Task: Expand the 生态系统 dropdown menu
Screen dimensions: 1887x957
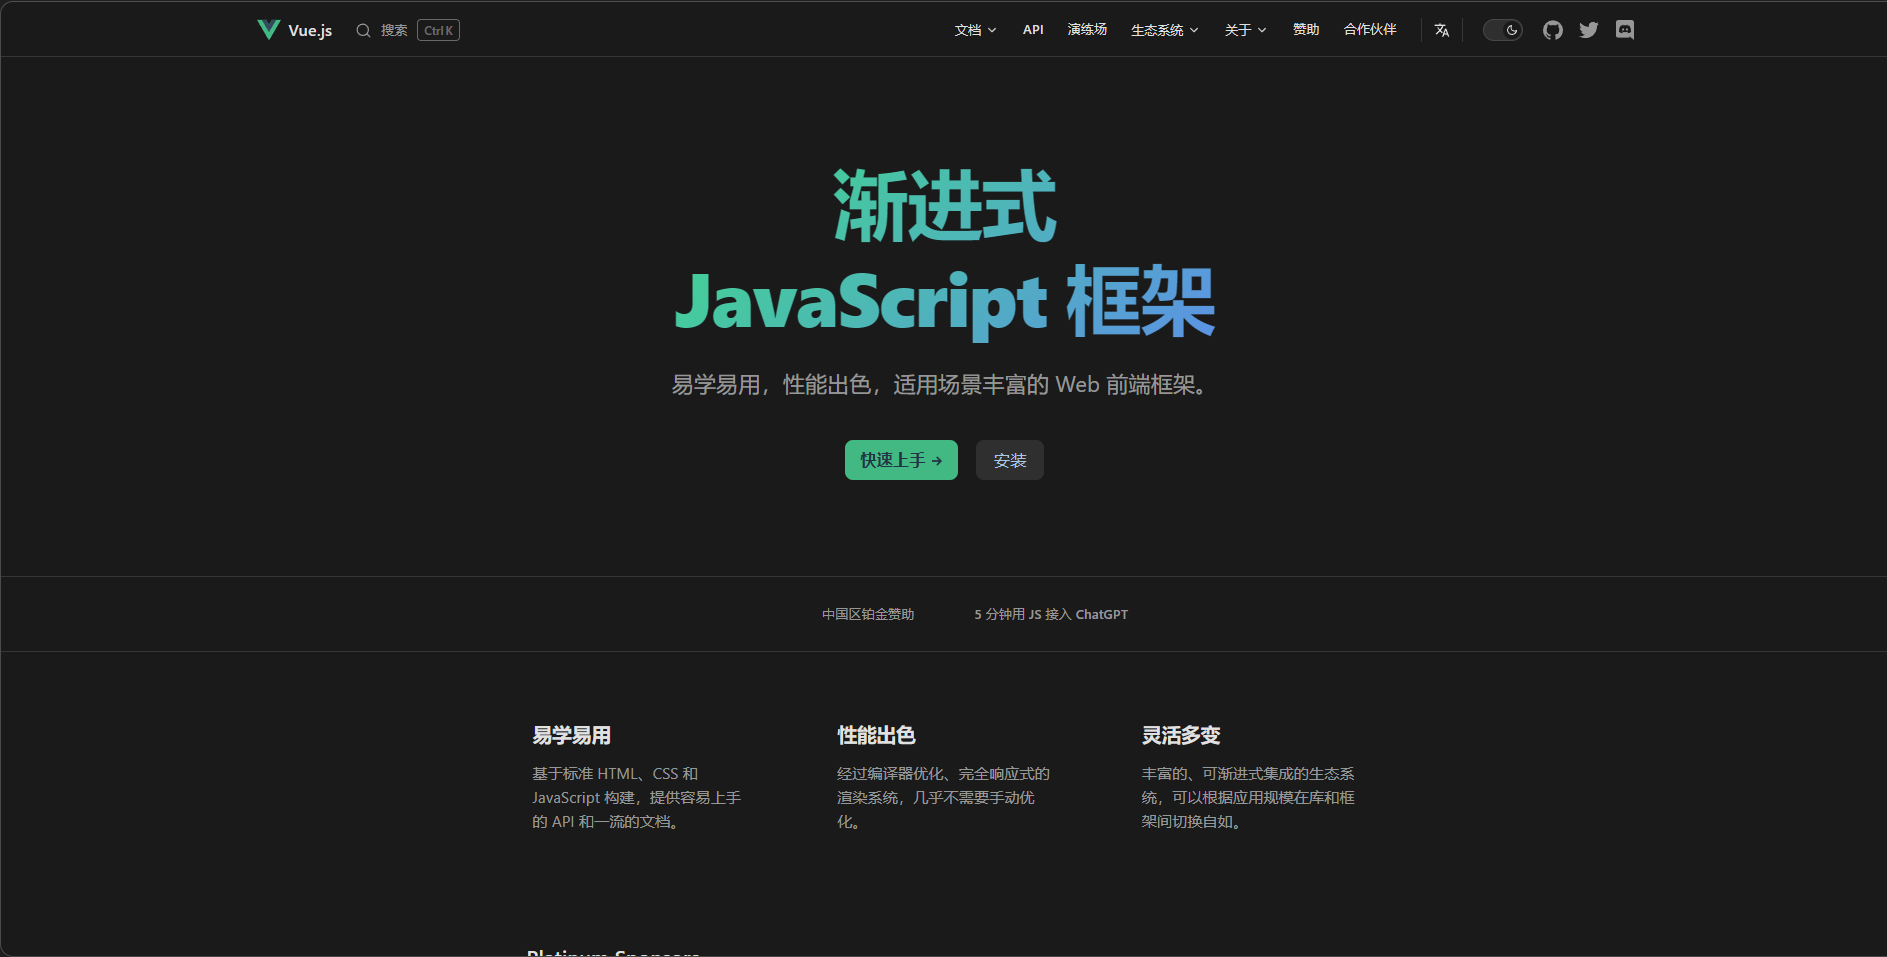Action: coord(1164,30)
